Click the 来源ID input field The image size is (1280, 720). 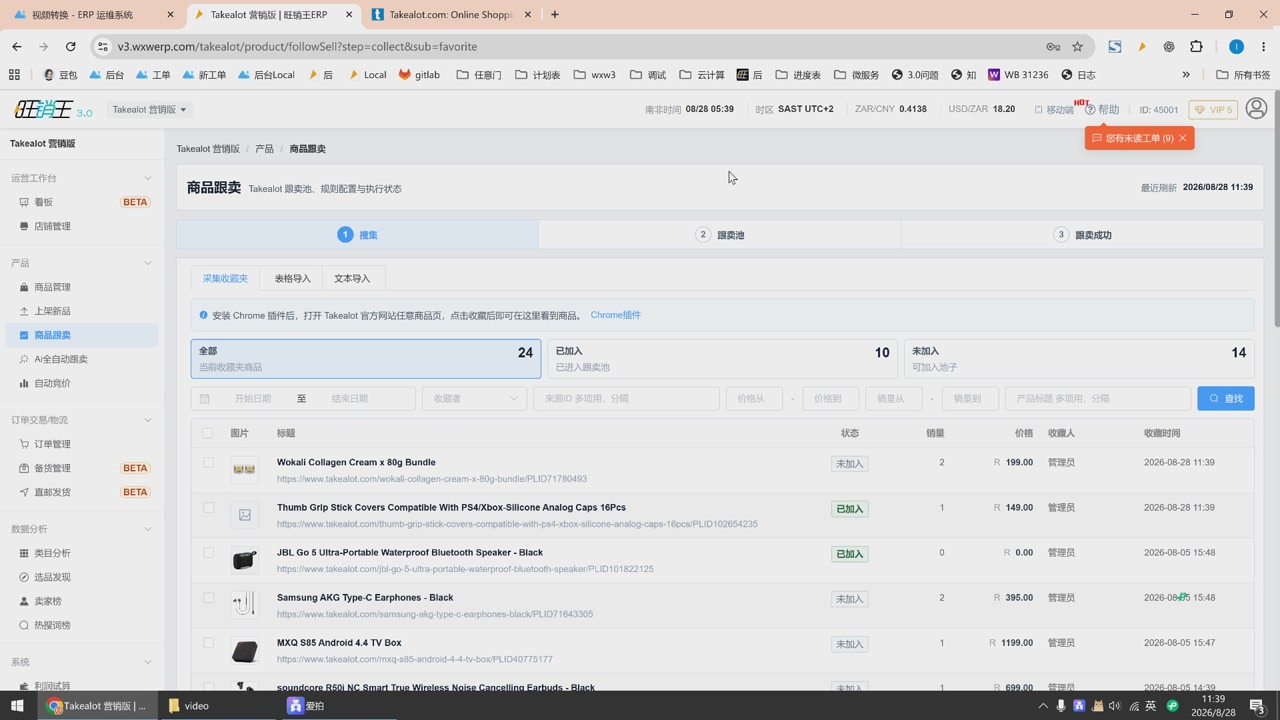click(x=626, y=398)
